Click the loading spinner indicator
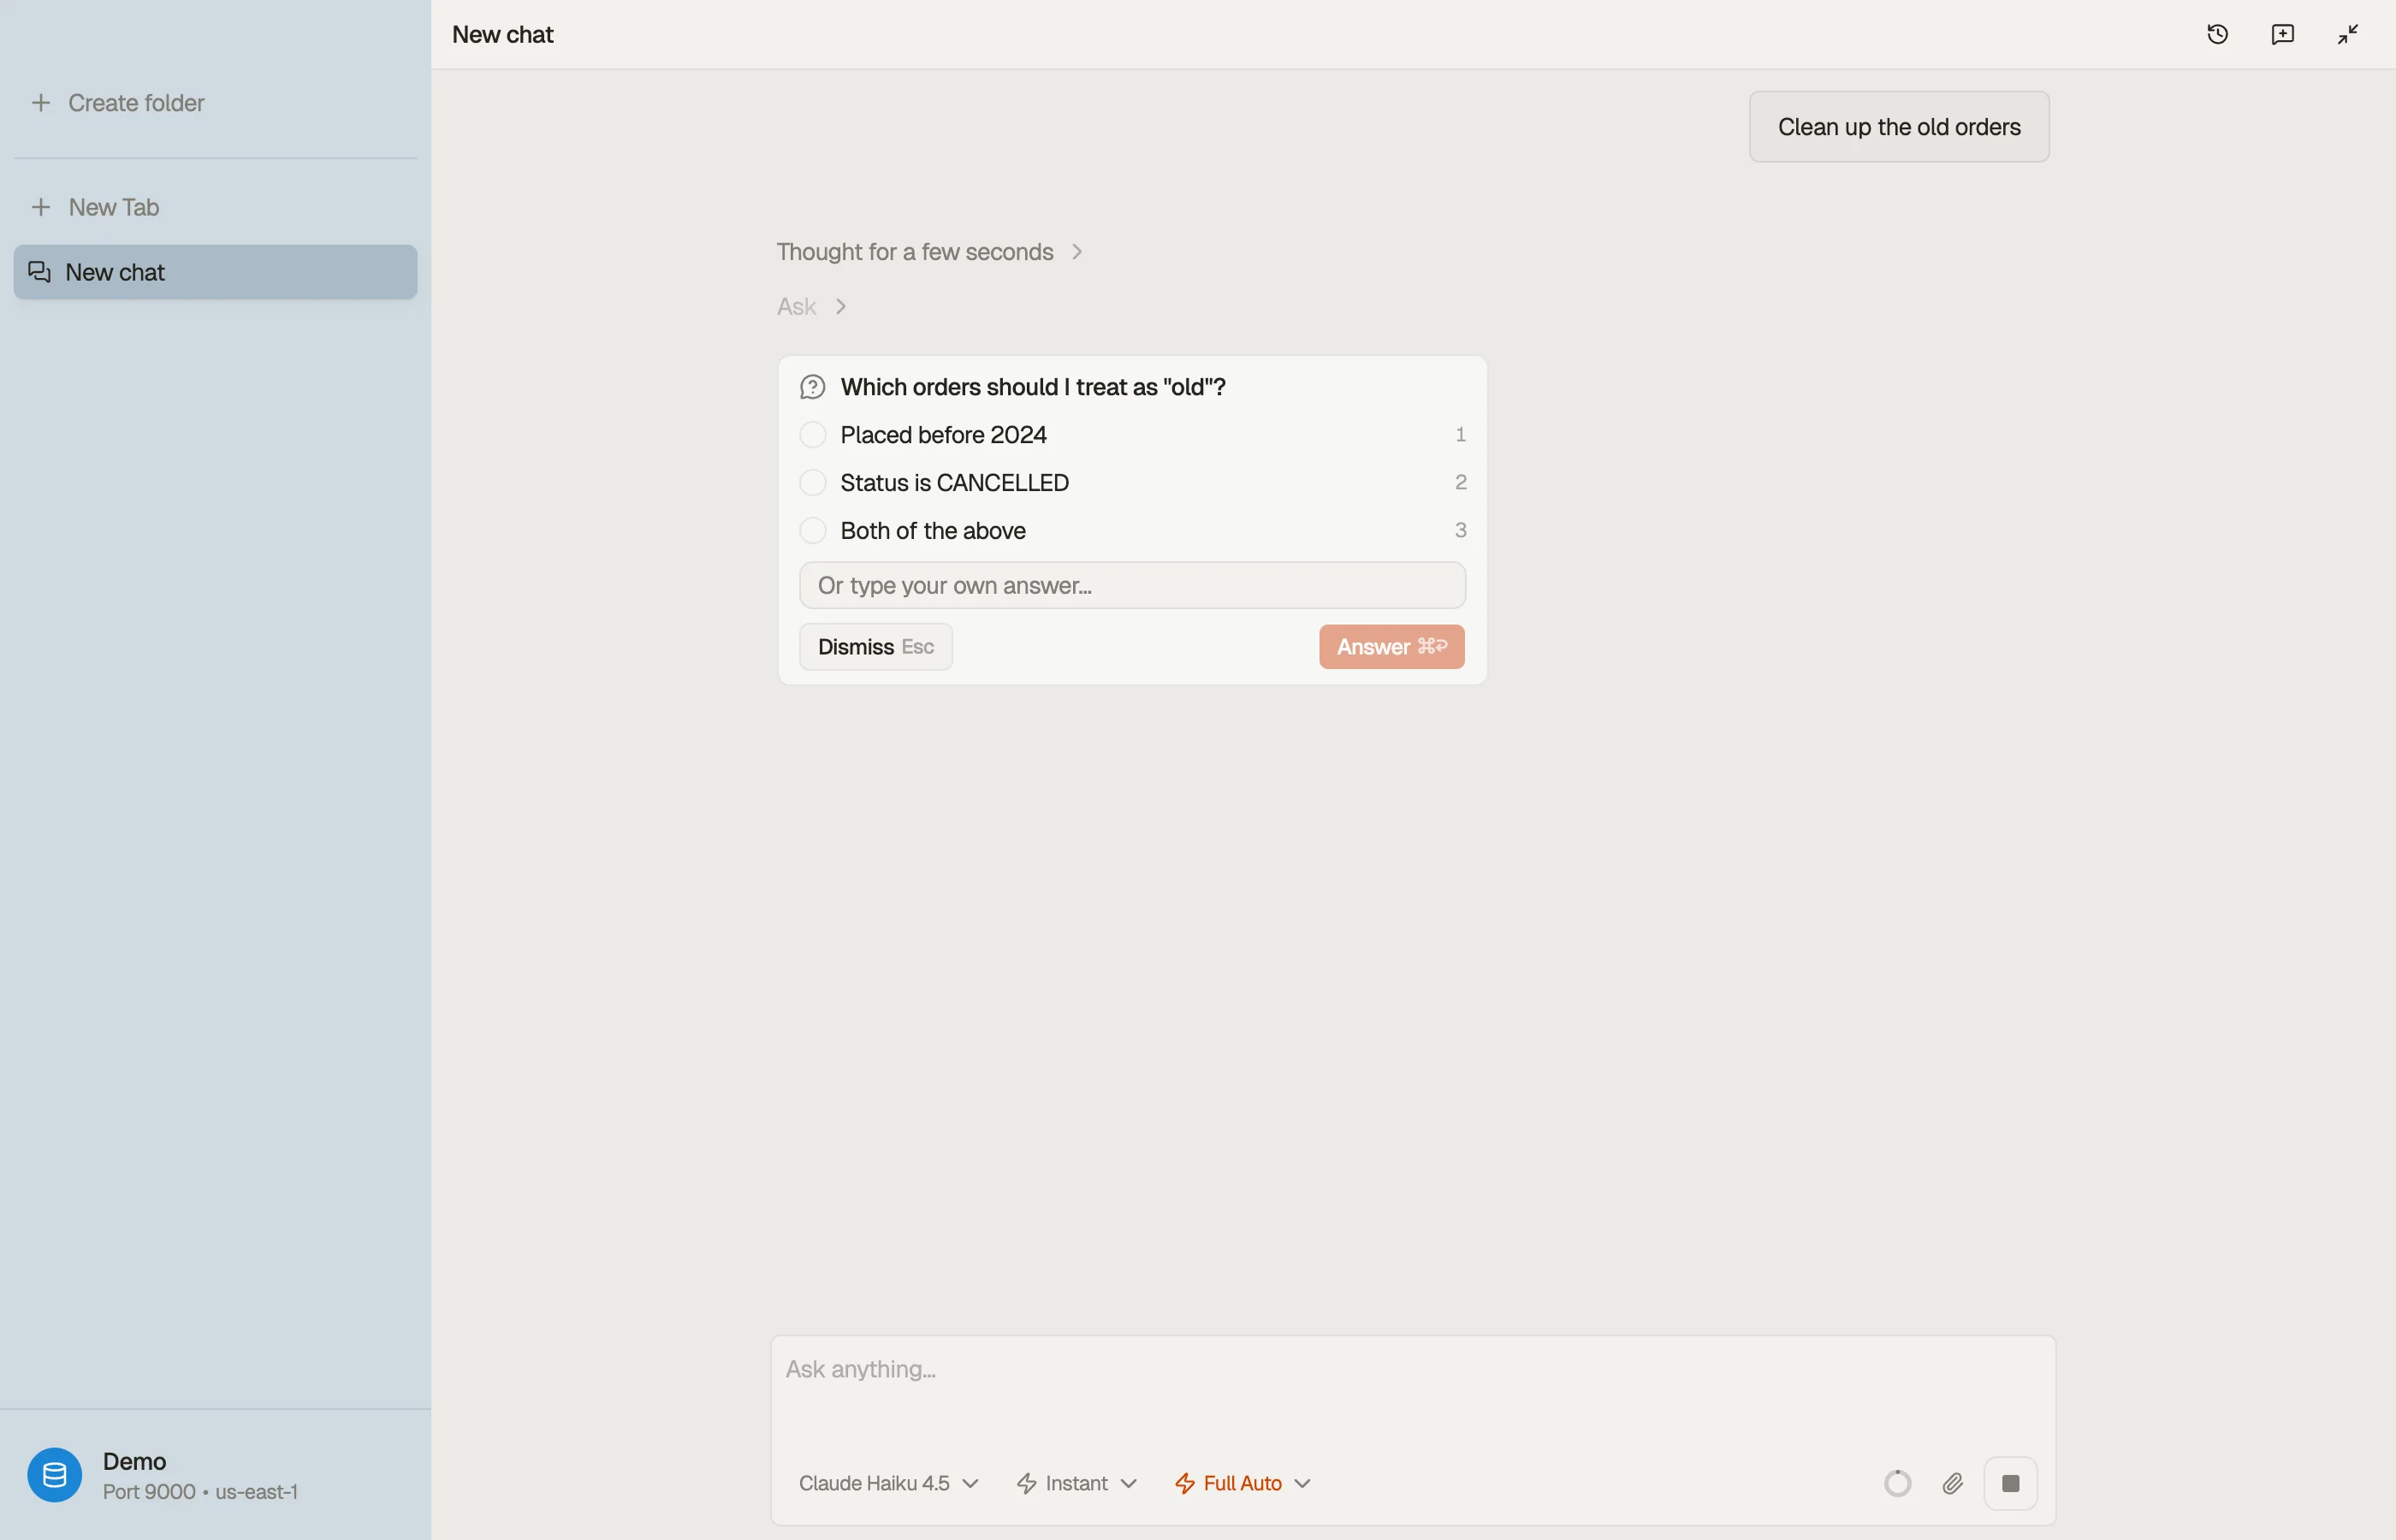 coord(1897,1483)
